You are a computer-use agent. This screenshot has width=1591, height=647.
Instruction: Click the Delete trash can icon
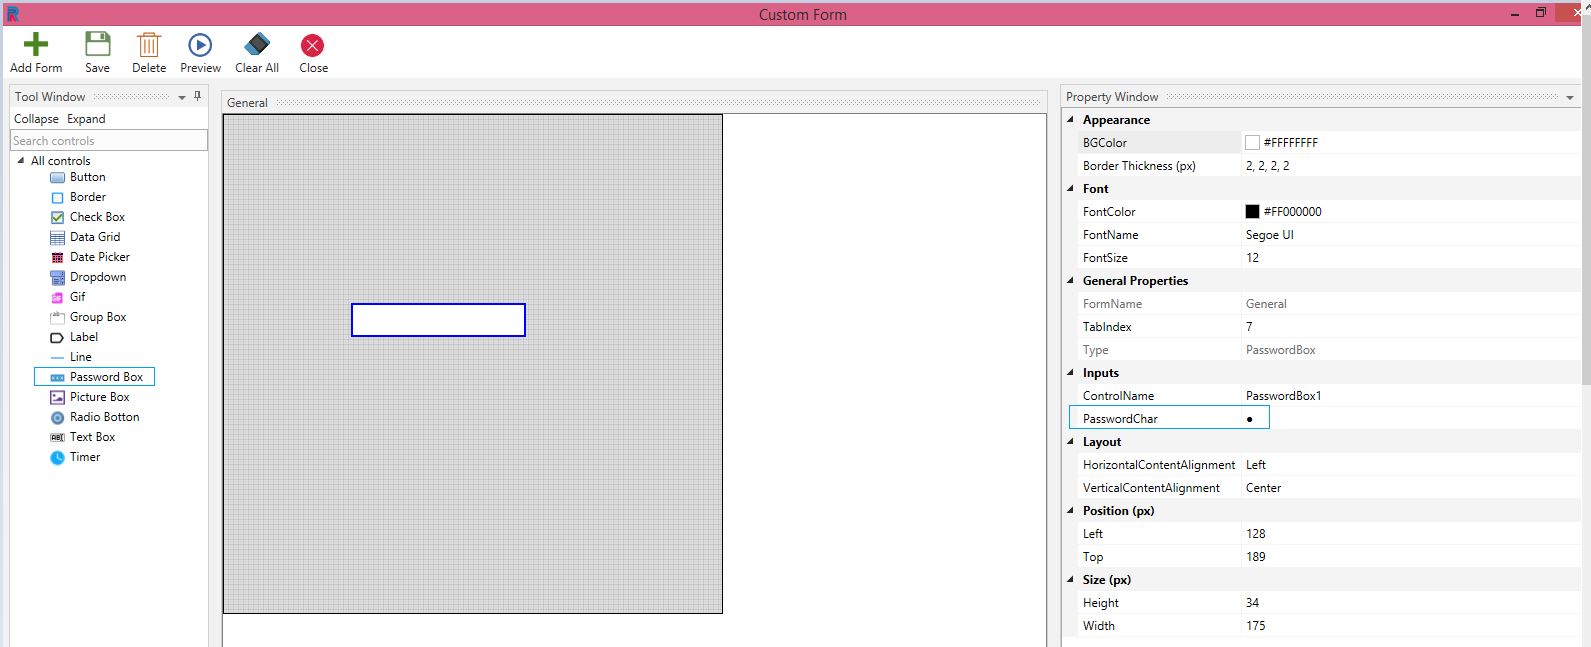click(149, 45)
